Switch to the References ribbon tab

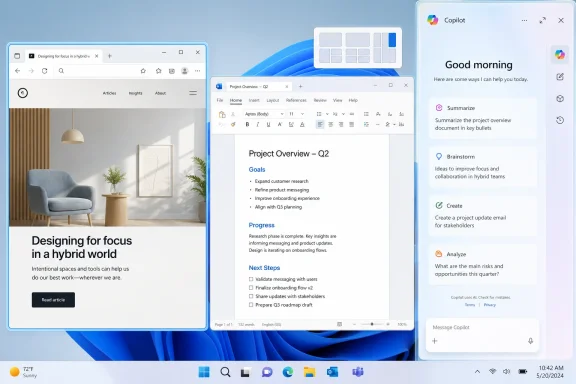(x=296, y=100)
